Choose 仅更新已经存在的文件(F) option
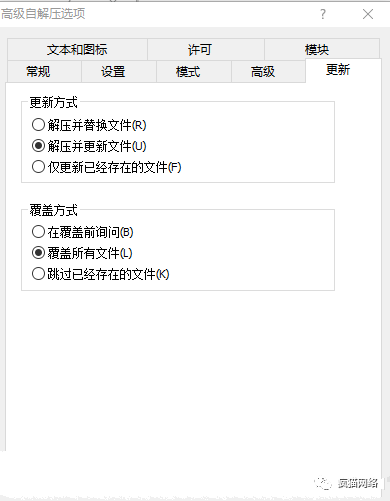This screenshot has width=390, height=501. pos(107,167)
